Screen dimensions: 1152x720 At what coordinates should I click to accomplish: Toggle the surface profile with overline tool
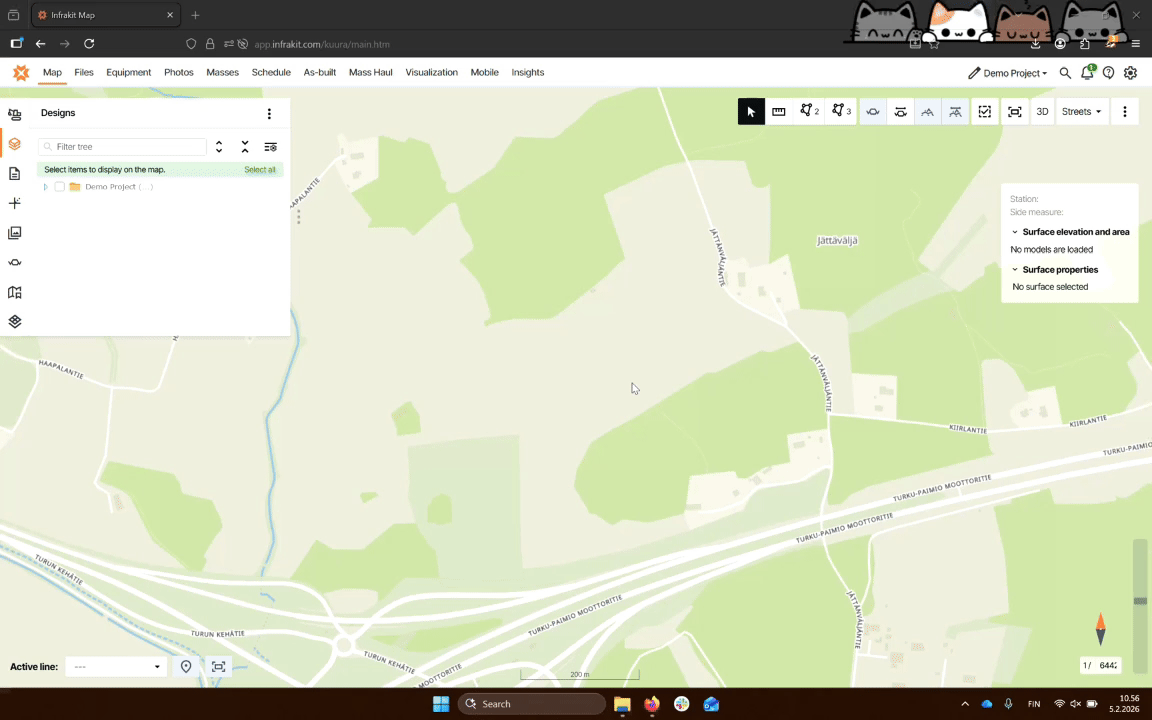(x=955, y=112)
